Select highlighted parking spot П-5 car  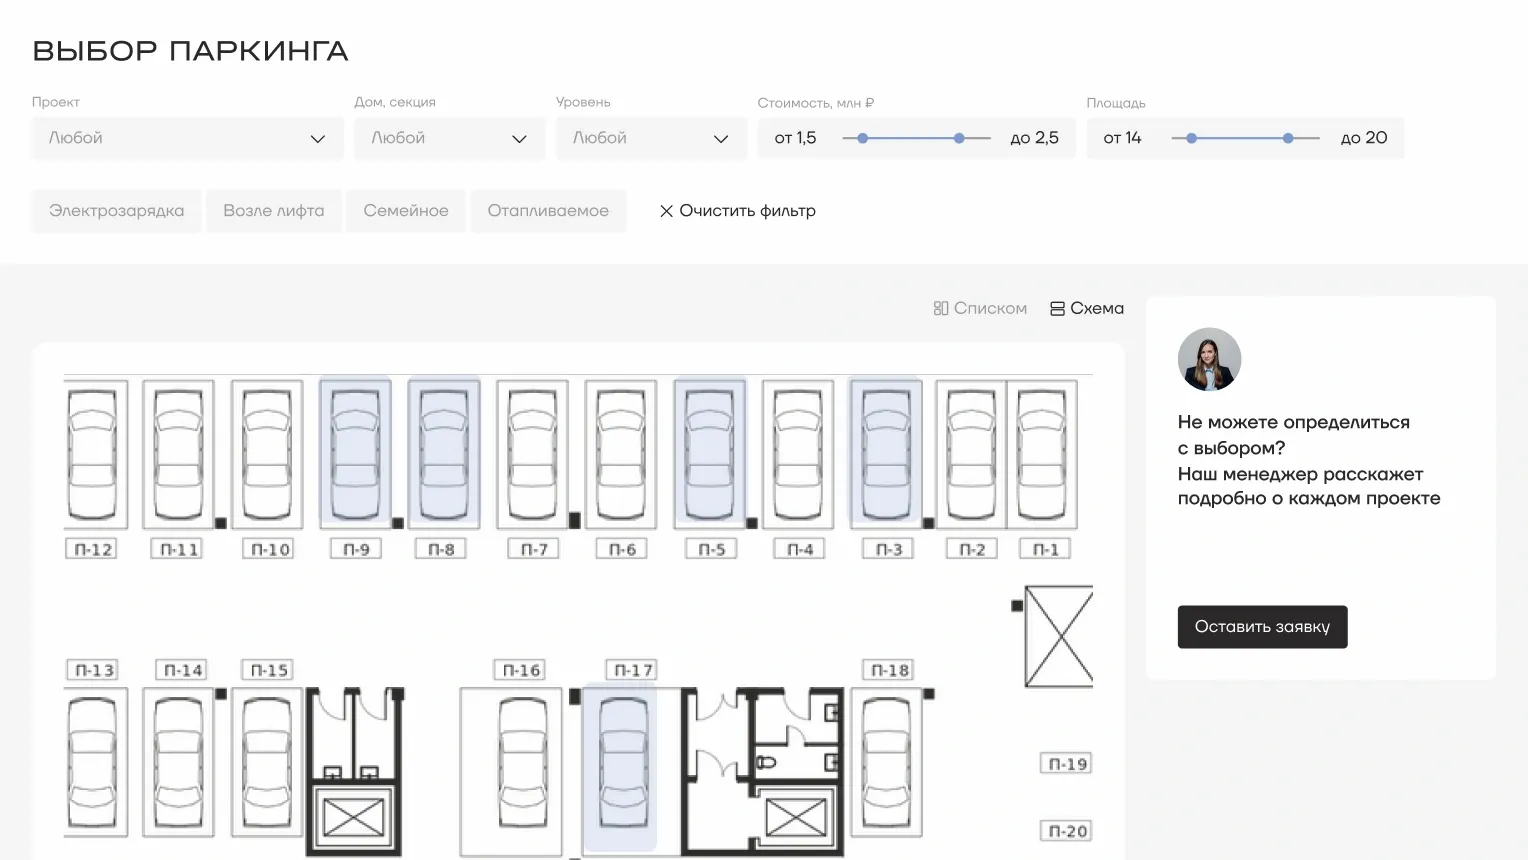pyautogui.click(x=710, y=454)
